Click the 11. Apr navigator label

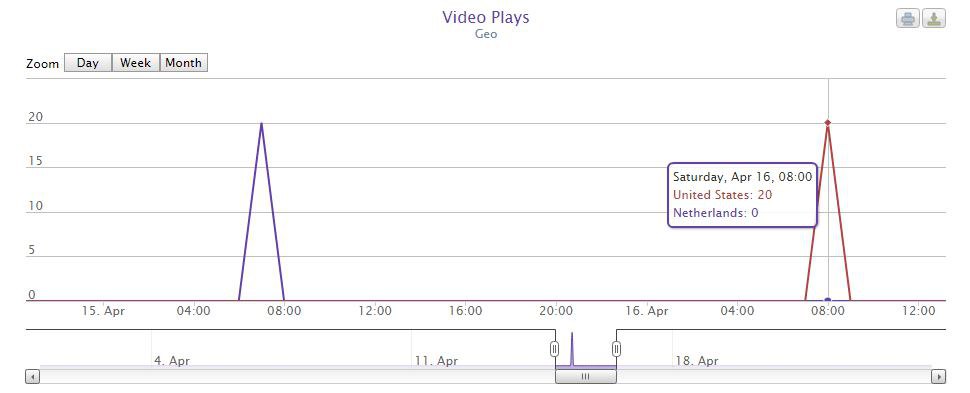coord(437,360)
